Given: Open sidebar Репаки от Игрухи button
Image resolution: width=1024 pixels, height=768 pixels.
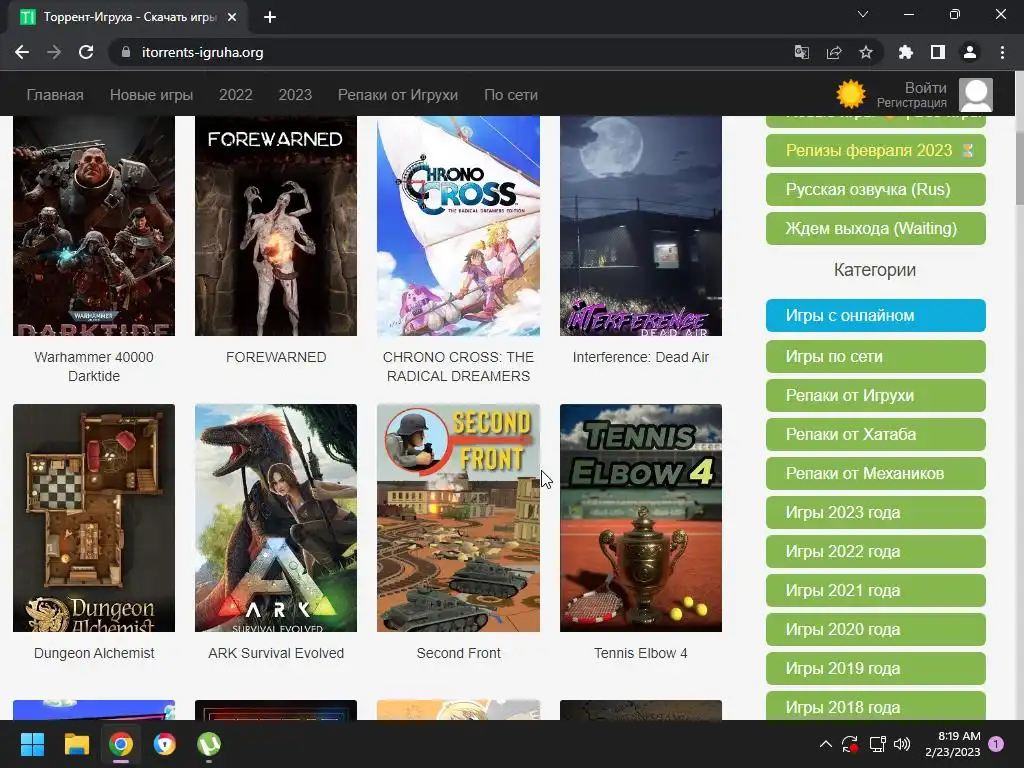Looking at the screenshot, I should [876, 395].
